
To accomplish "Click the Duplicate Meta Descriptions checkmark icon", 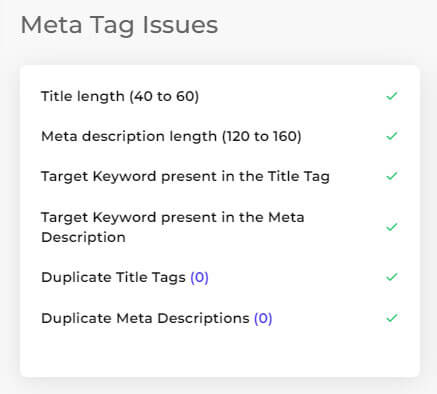I will point(392,318).
